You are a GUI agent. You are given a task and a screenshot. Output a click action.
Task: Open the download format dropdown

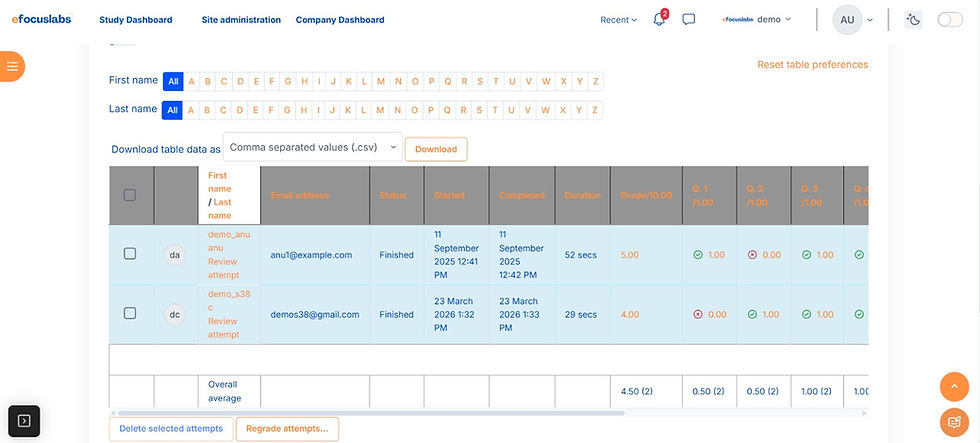click(312, 148)
